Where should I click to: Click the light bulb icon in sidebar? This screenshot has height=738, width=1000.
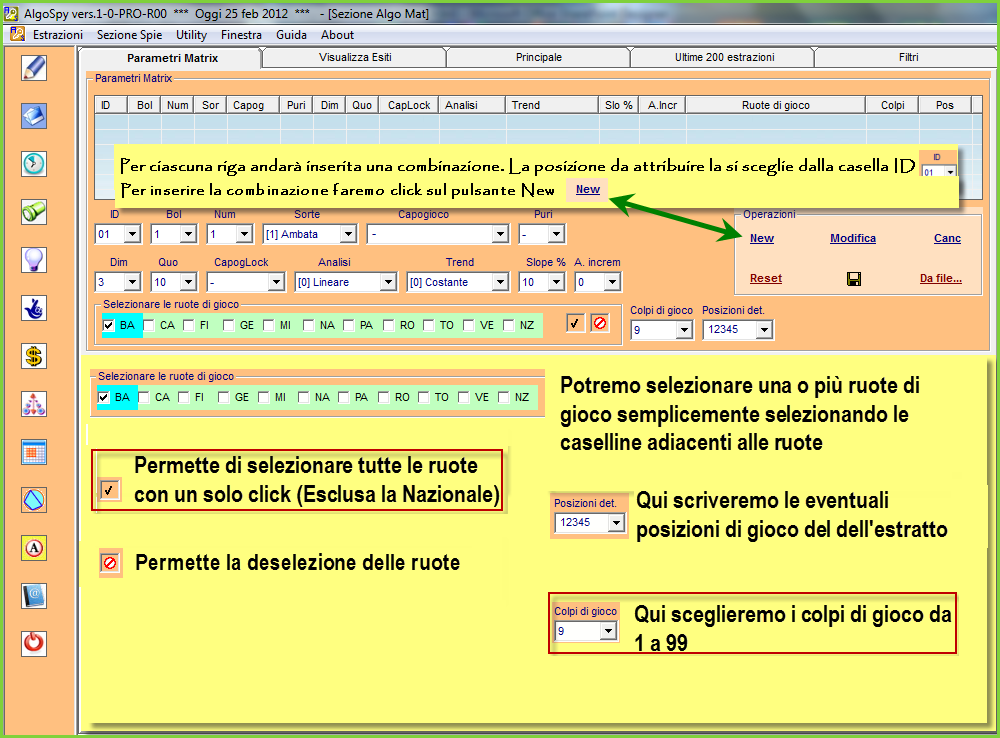(x=34, y=260)
